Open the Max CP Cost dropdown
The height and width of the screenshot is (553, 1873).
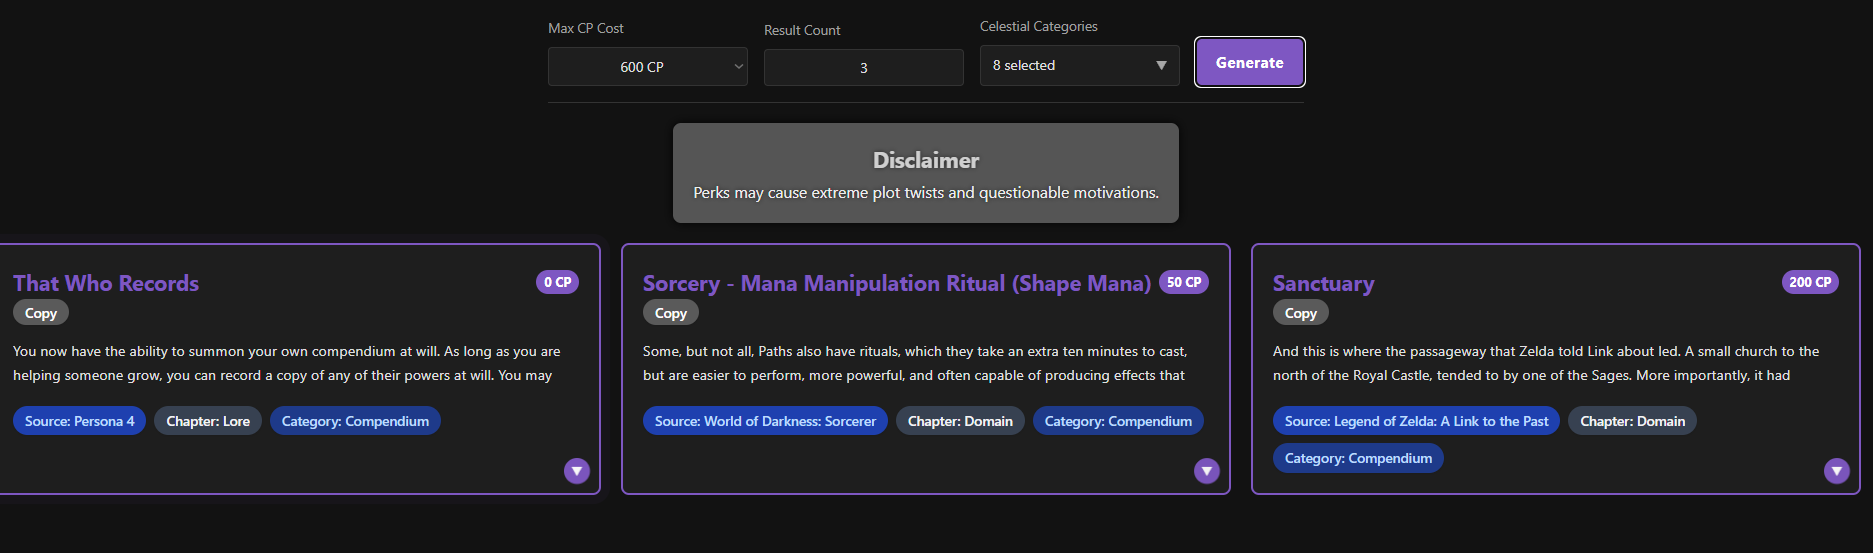[x=647, y=67]
